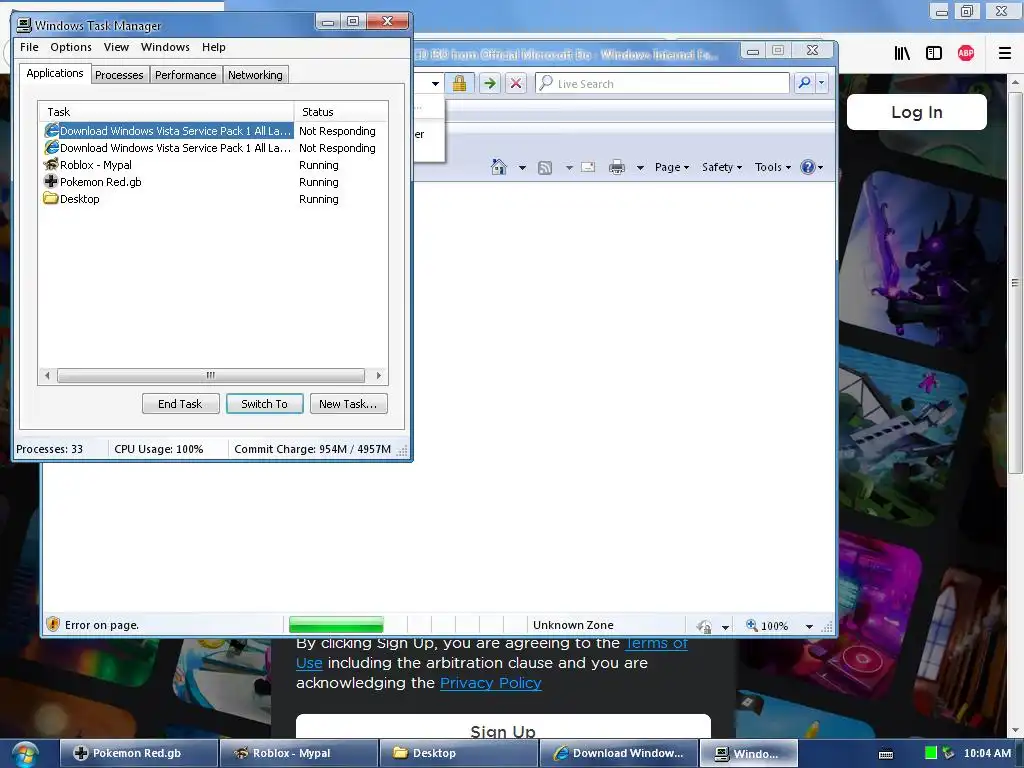Click the Print icon in IE toolbar
Screen dimensions: 1024x768
pos(616,168)
